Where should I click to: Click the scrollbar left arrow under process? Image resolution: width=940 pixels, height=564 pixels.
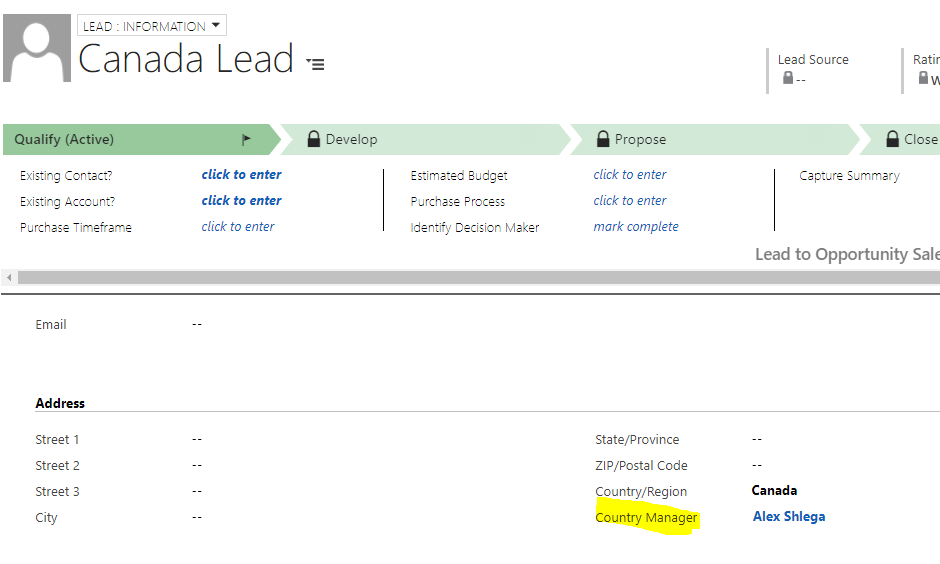(9, 278)
